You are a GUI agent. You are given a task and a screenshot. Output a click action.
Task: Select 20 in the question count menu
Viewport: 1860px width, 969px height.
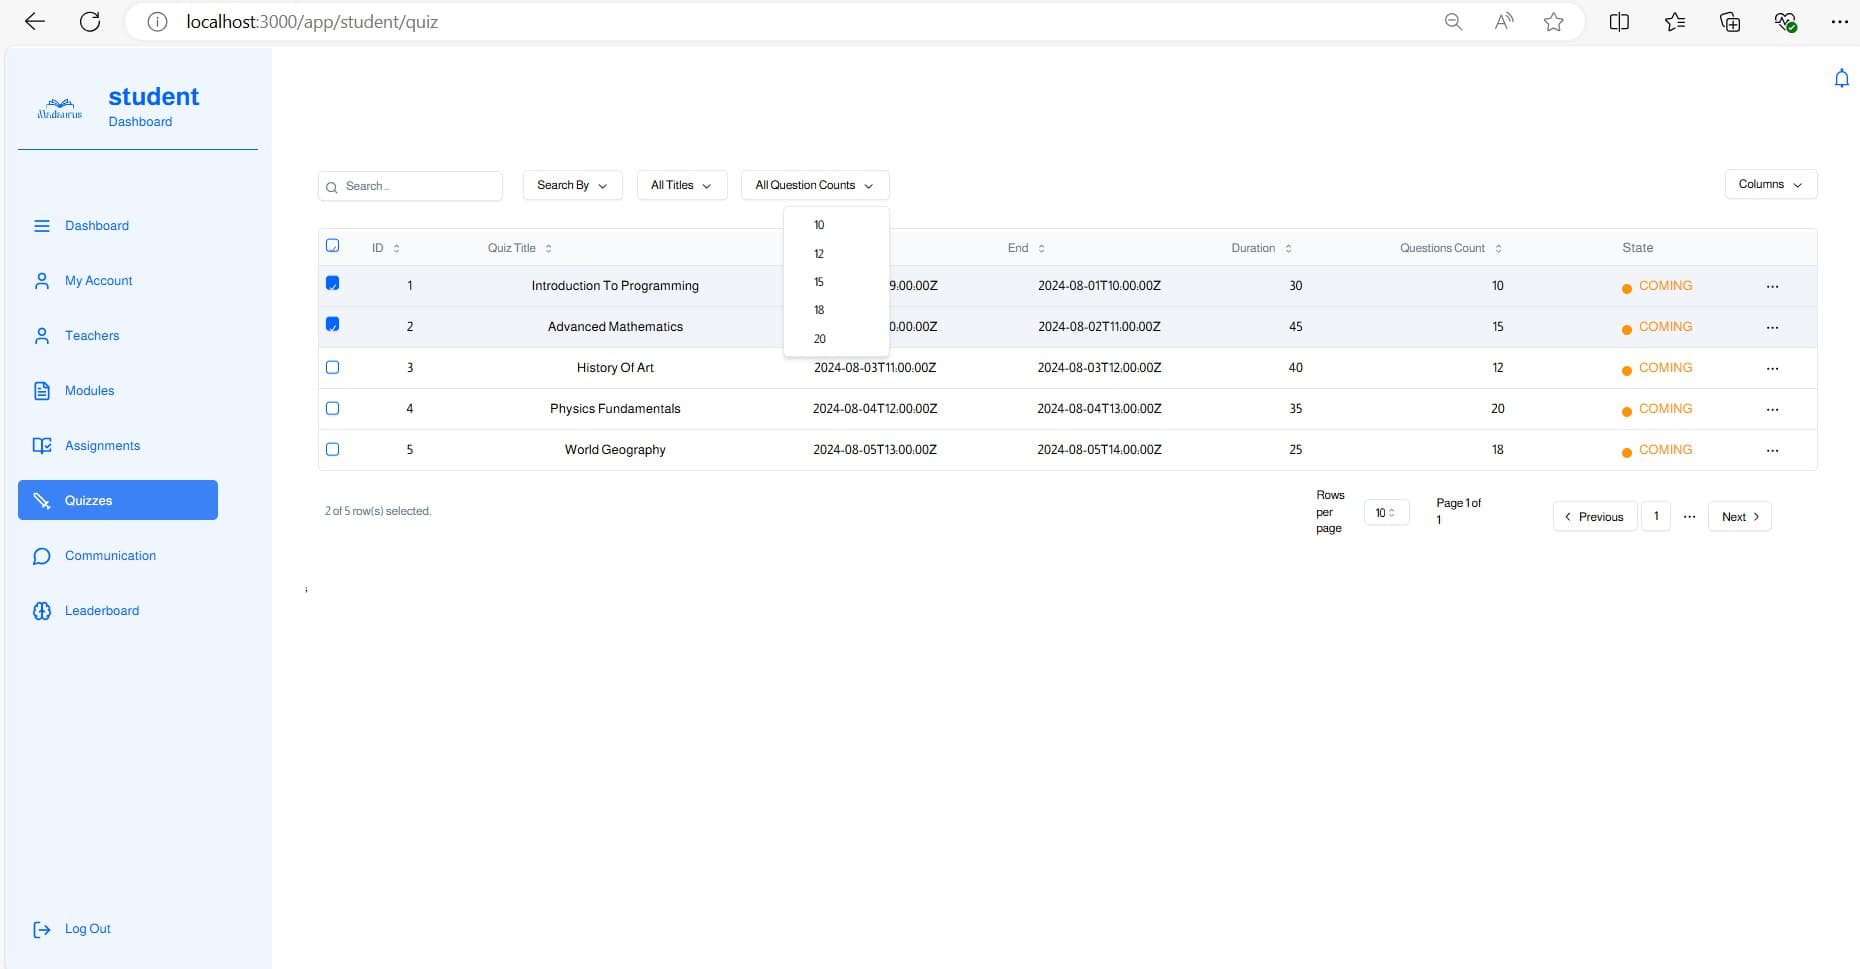pos(819,339)
